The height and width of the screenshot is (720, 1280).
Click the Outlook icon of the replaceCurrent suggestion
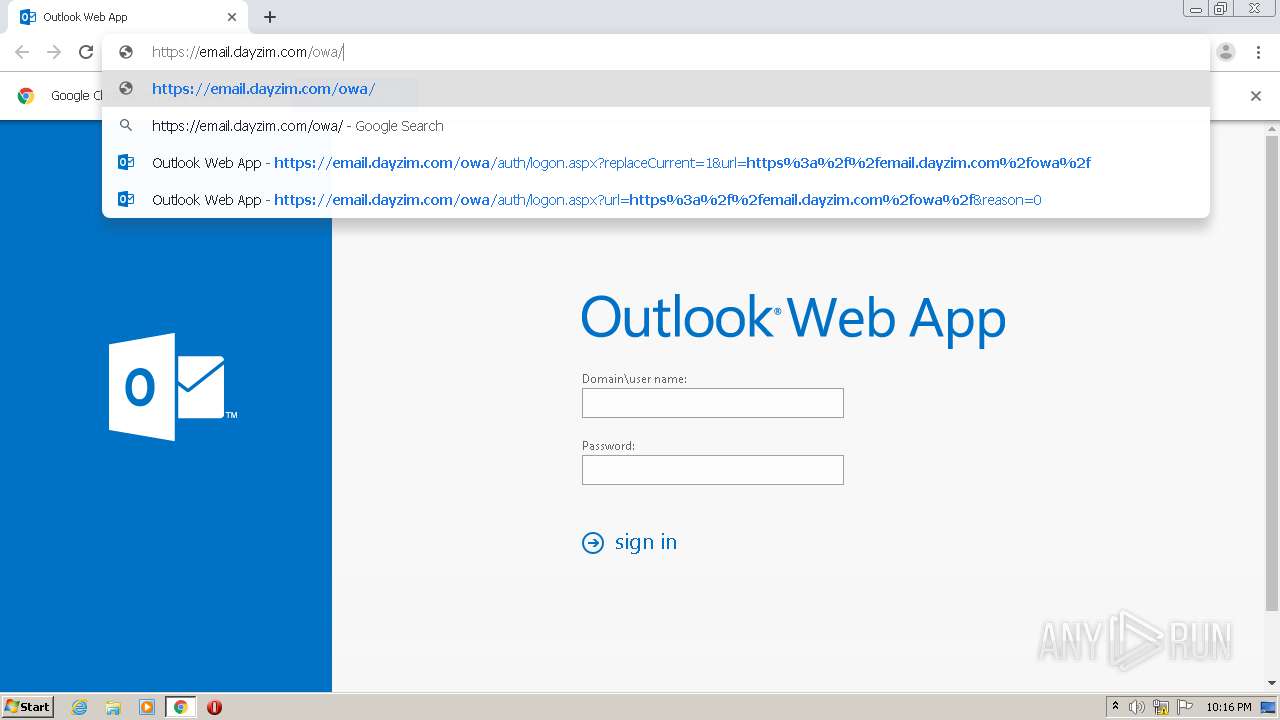point(126,163)
